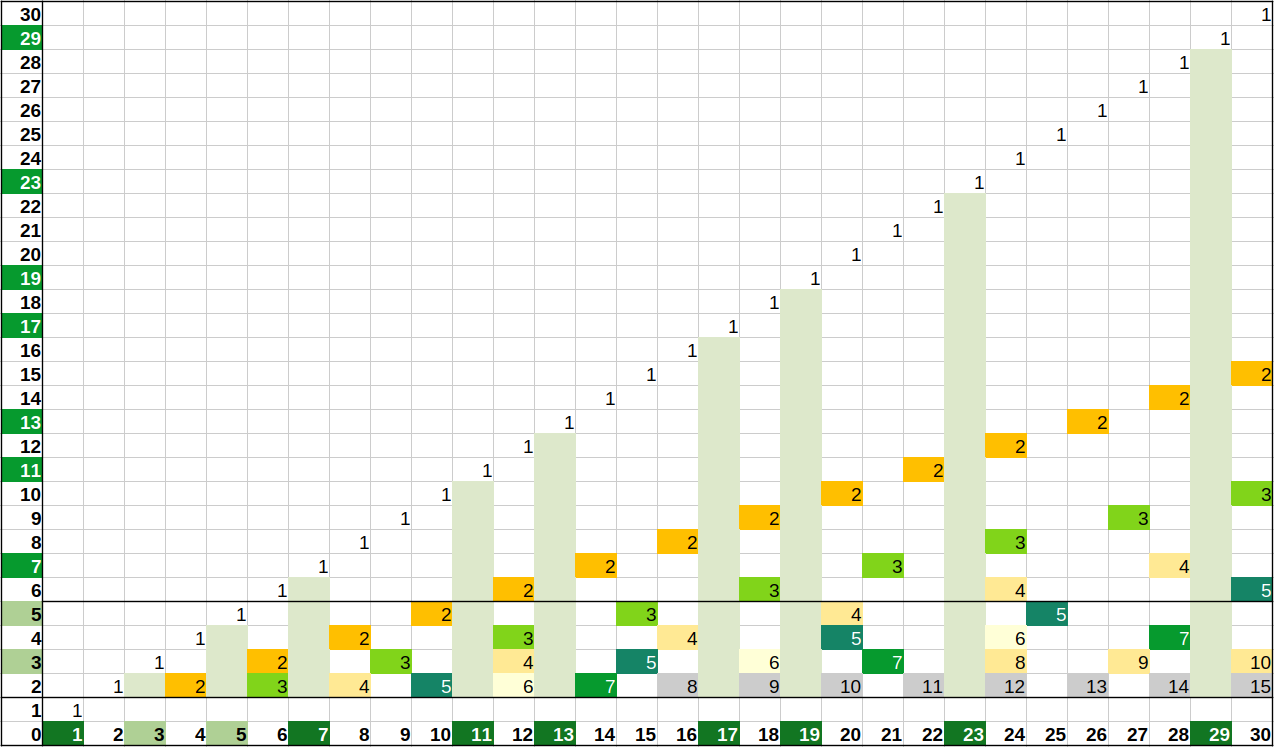Select dark green column label 17 in bottom row
Image resolution: width=1274 pixels, height=747 pixels.
tap(719, 734)
